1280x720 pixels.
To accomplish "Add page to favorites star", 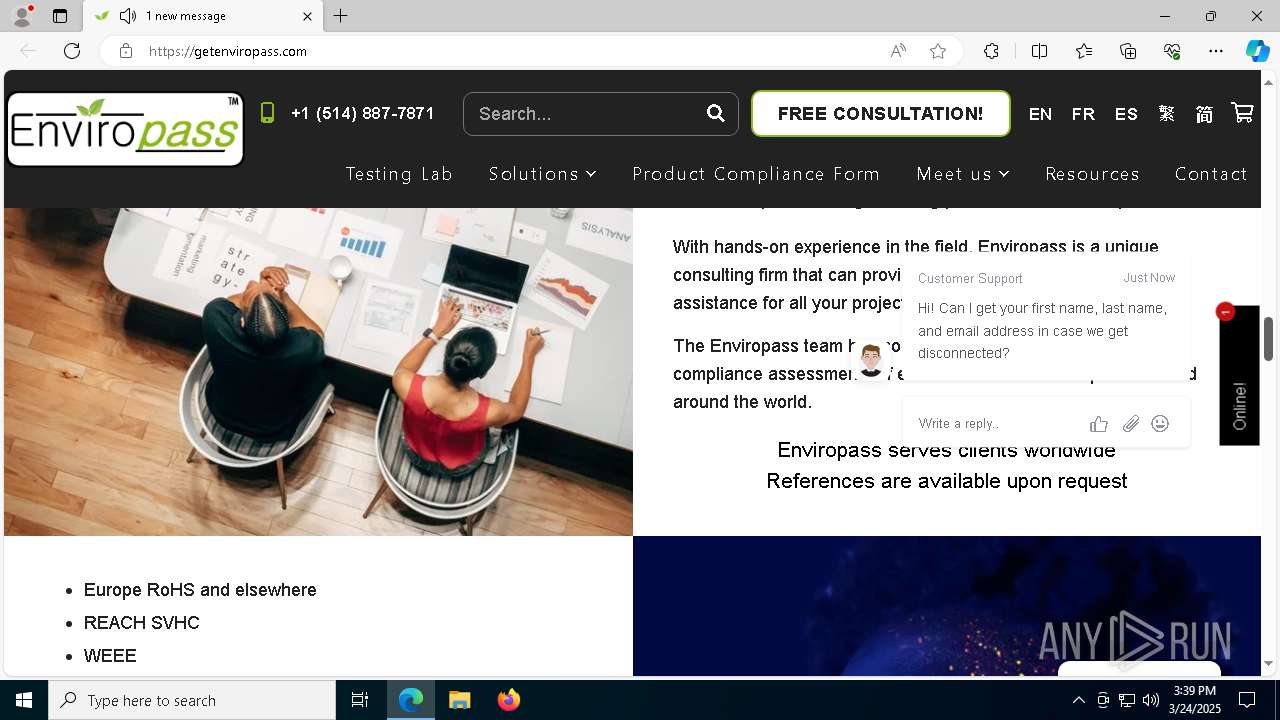I will point(938,51).
